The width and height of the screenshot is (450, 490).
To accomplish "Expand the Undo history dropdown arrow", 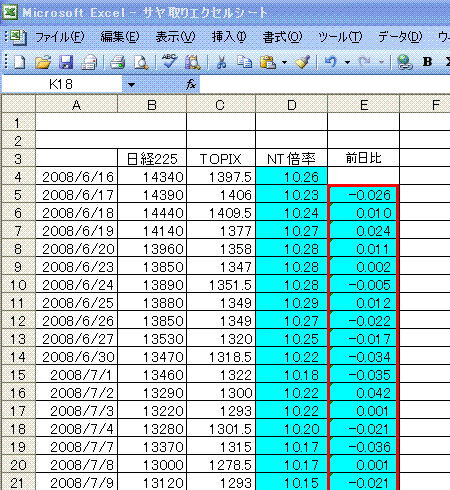I will [x=347, y=62].
